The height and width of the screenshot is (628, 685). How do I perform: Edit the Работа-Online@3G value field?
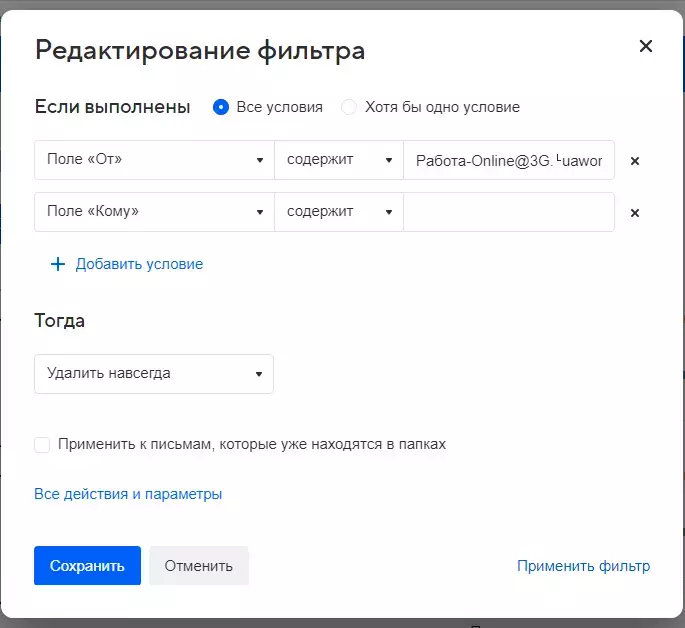coord(509,160)
